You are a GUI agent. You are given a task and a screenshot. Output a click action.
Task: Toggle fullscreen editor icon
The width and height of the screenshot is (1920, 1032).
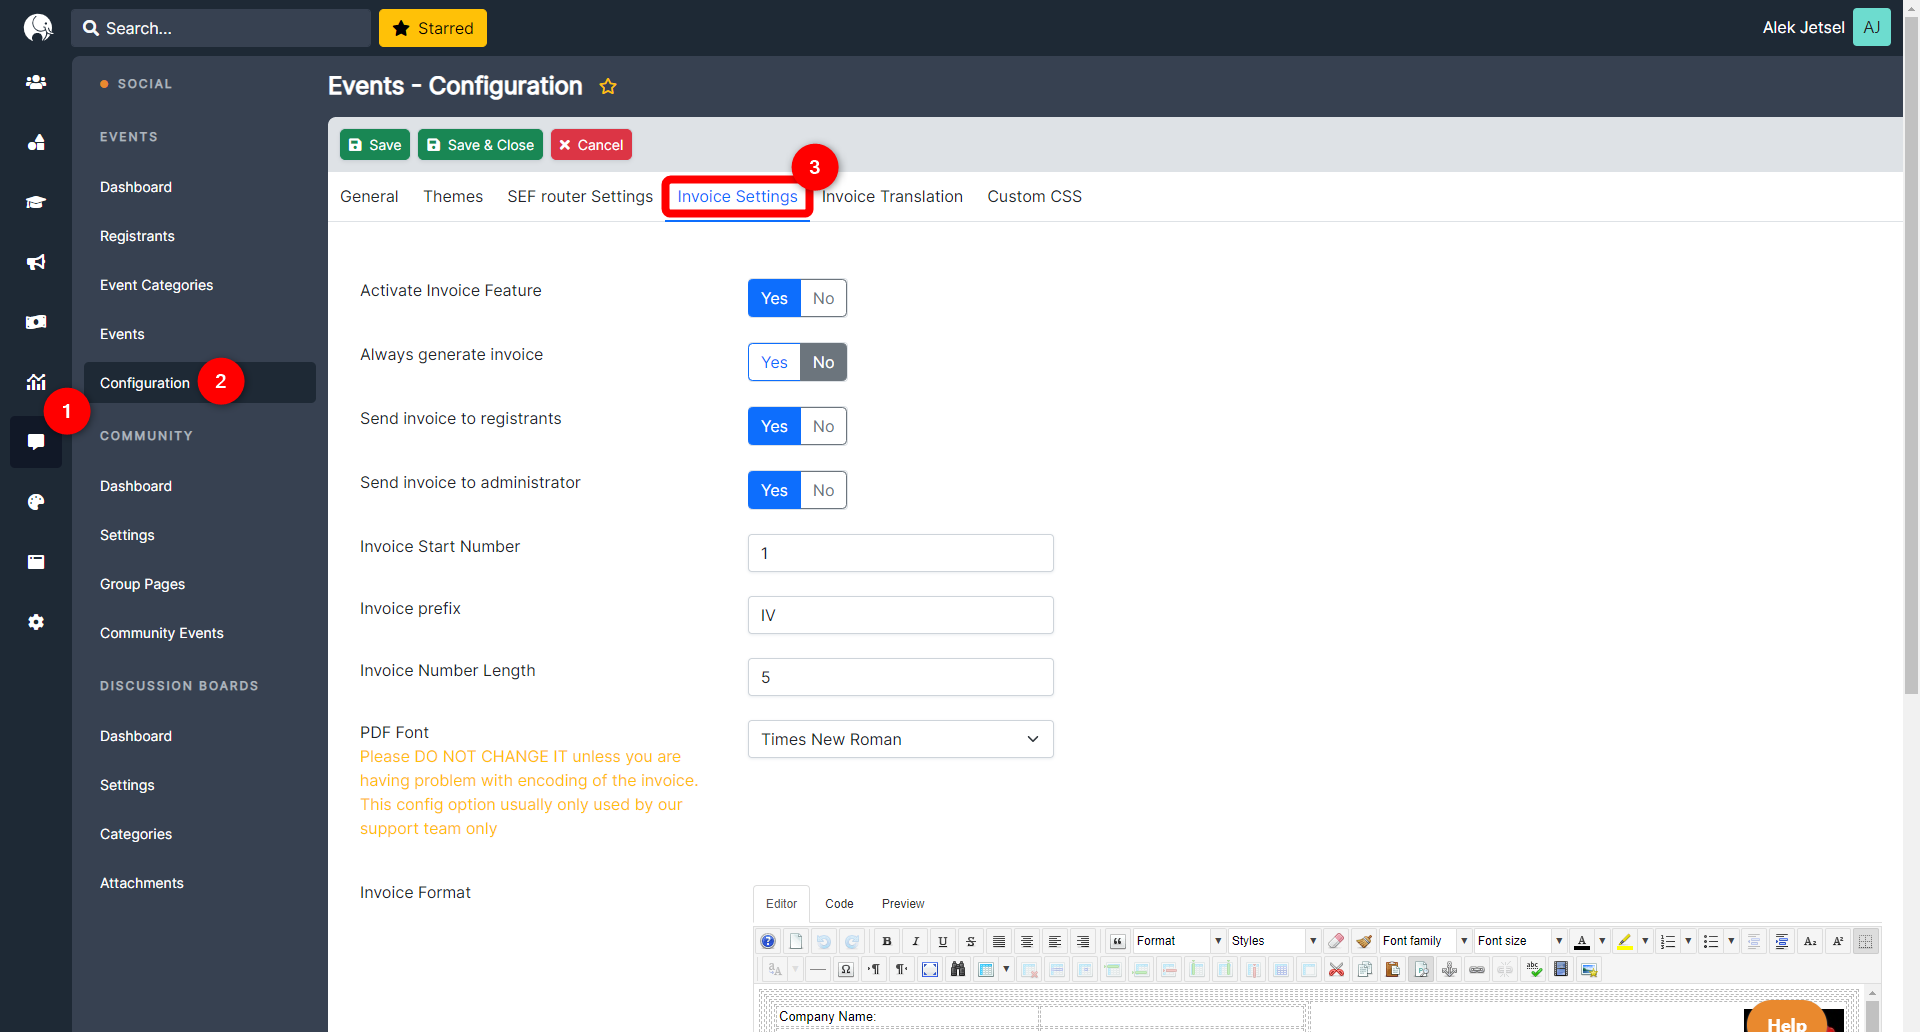[930, 969]
